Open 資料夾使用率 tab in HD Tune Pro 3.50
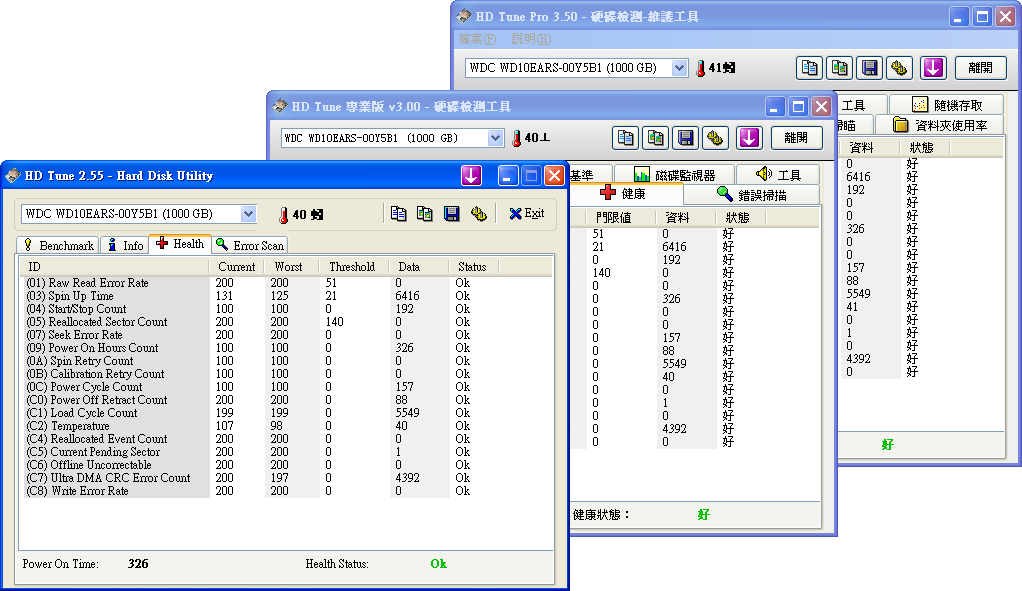Image resolution: width=1022 pixels, height=591 pixels. [x=940, y=124]
